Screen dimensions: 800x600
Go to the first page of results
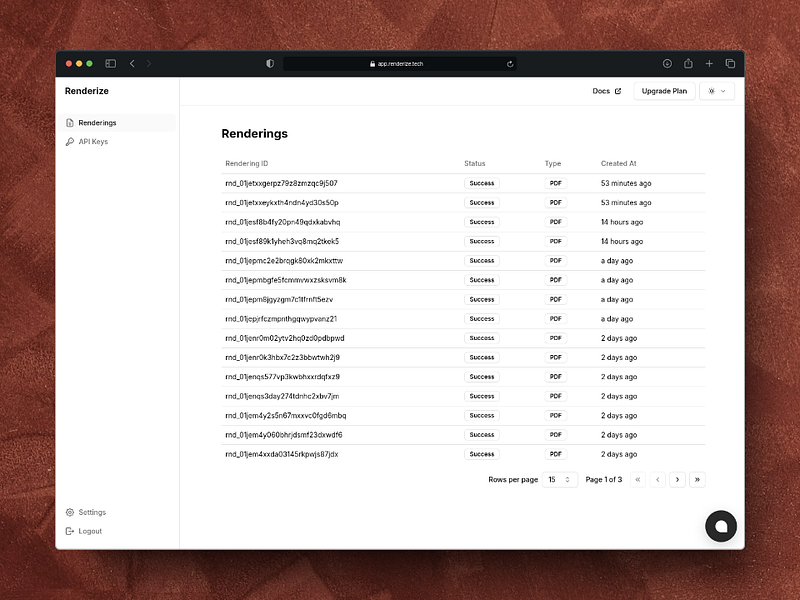pos(638,480)
